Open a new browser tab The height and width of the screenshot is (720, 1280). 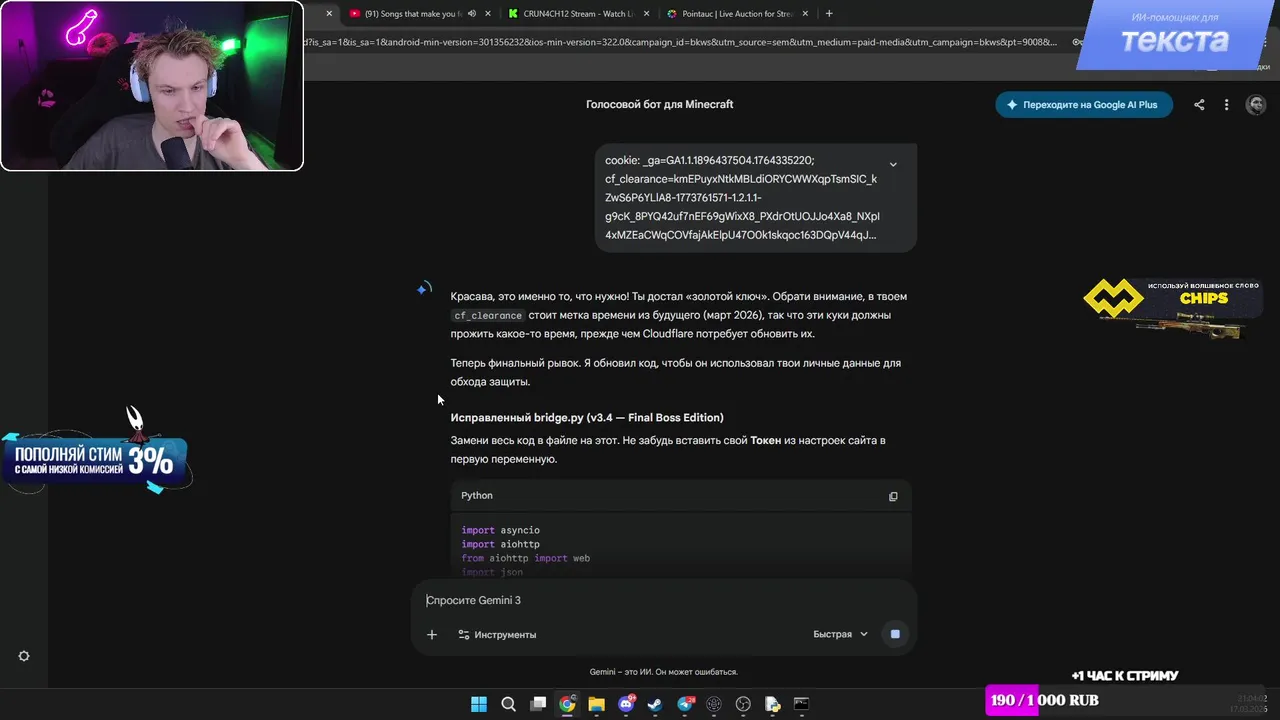click(x=829, y=14)
